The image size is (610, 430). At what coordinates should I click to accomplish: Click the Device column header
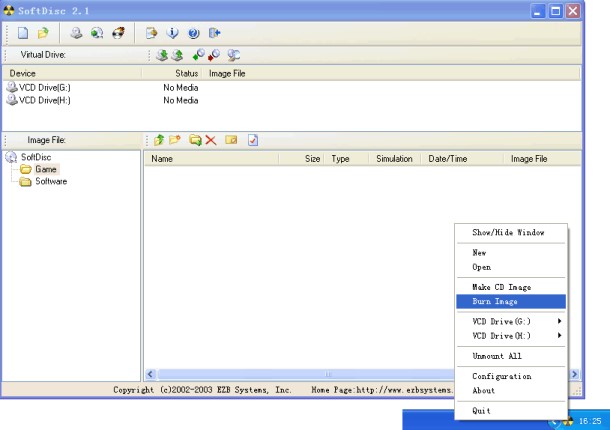click(x=72, y=74)
